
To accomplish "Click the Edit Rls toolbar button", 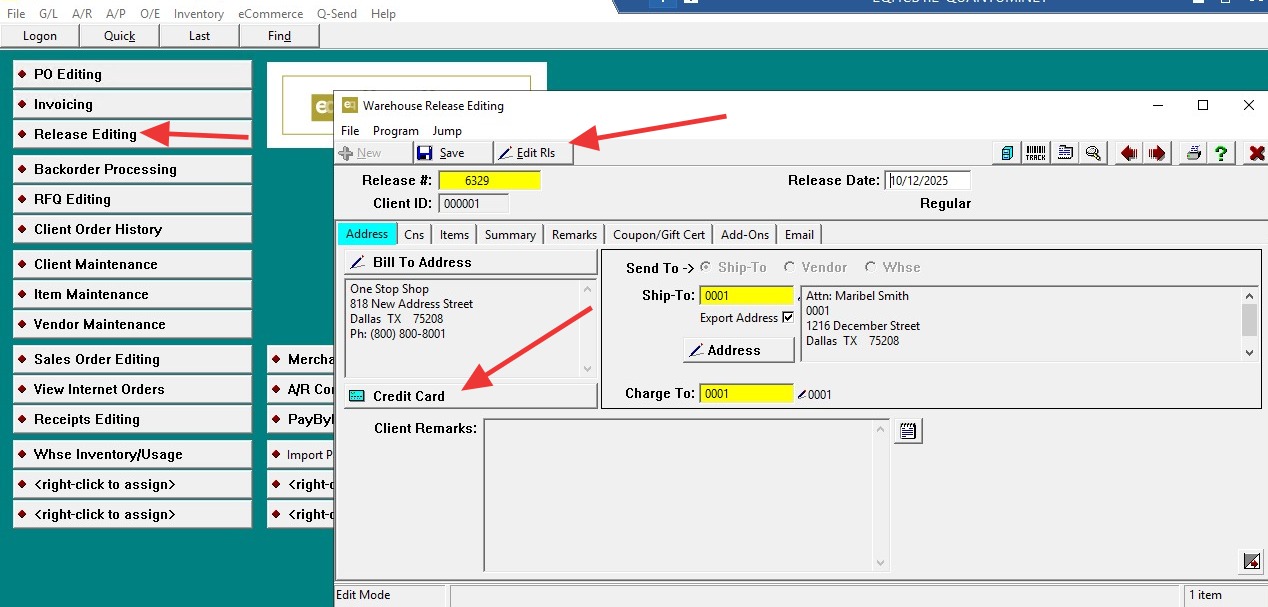I will pos(532,153).
